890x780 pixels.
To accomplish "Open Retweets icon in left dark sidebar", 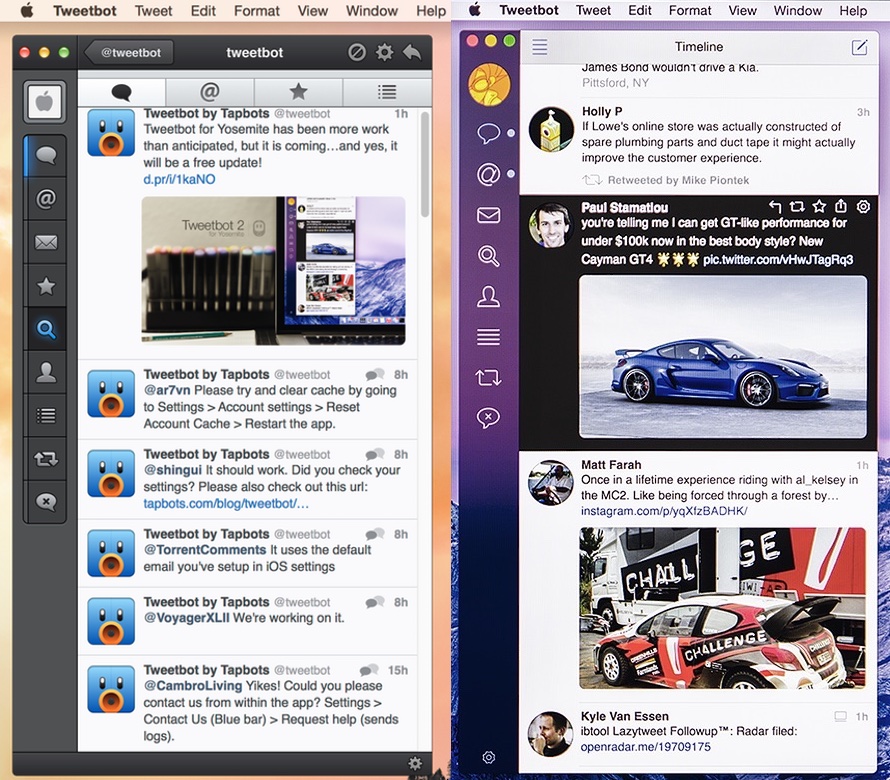I will 45,459.
